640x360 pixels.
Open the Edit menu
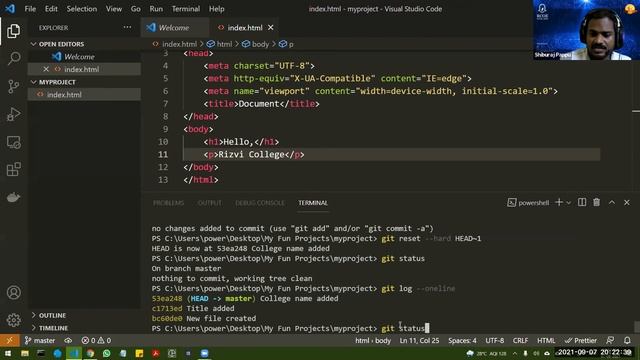click(x=51, y=9)
